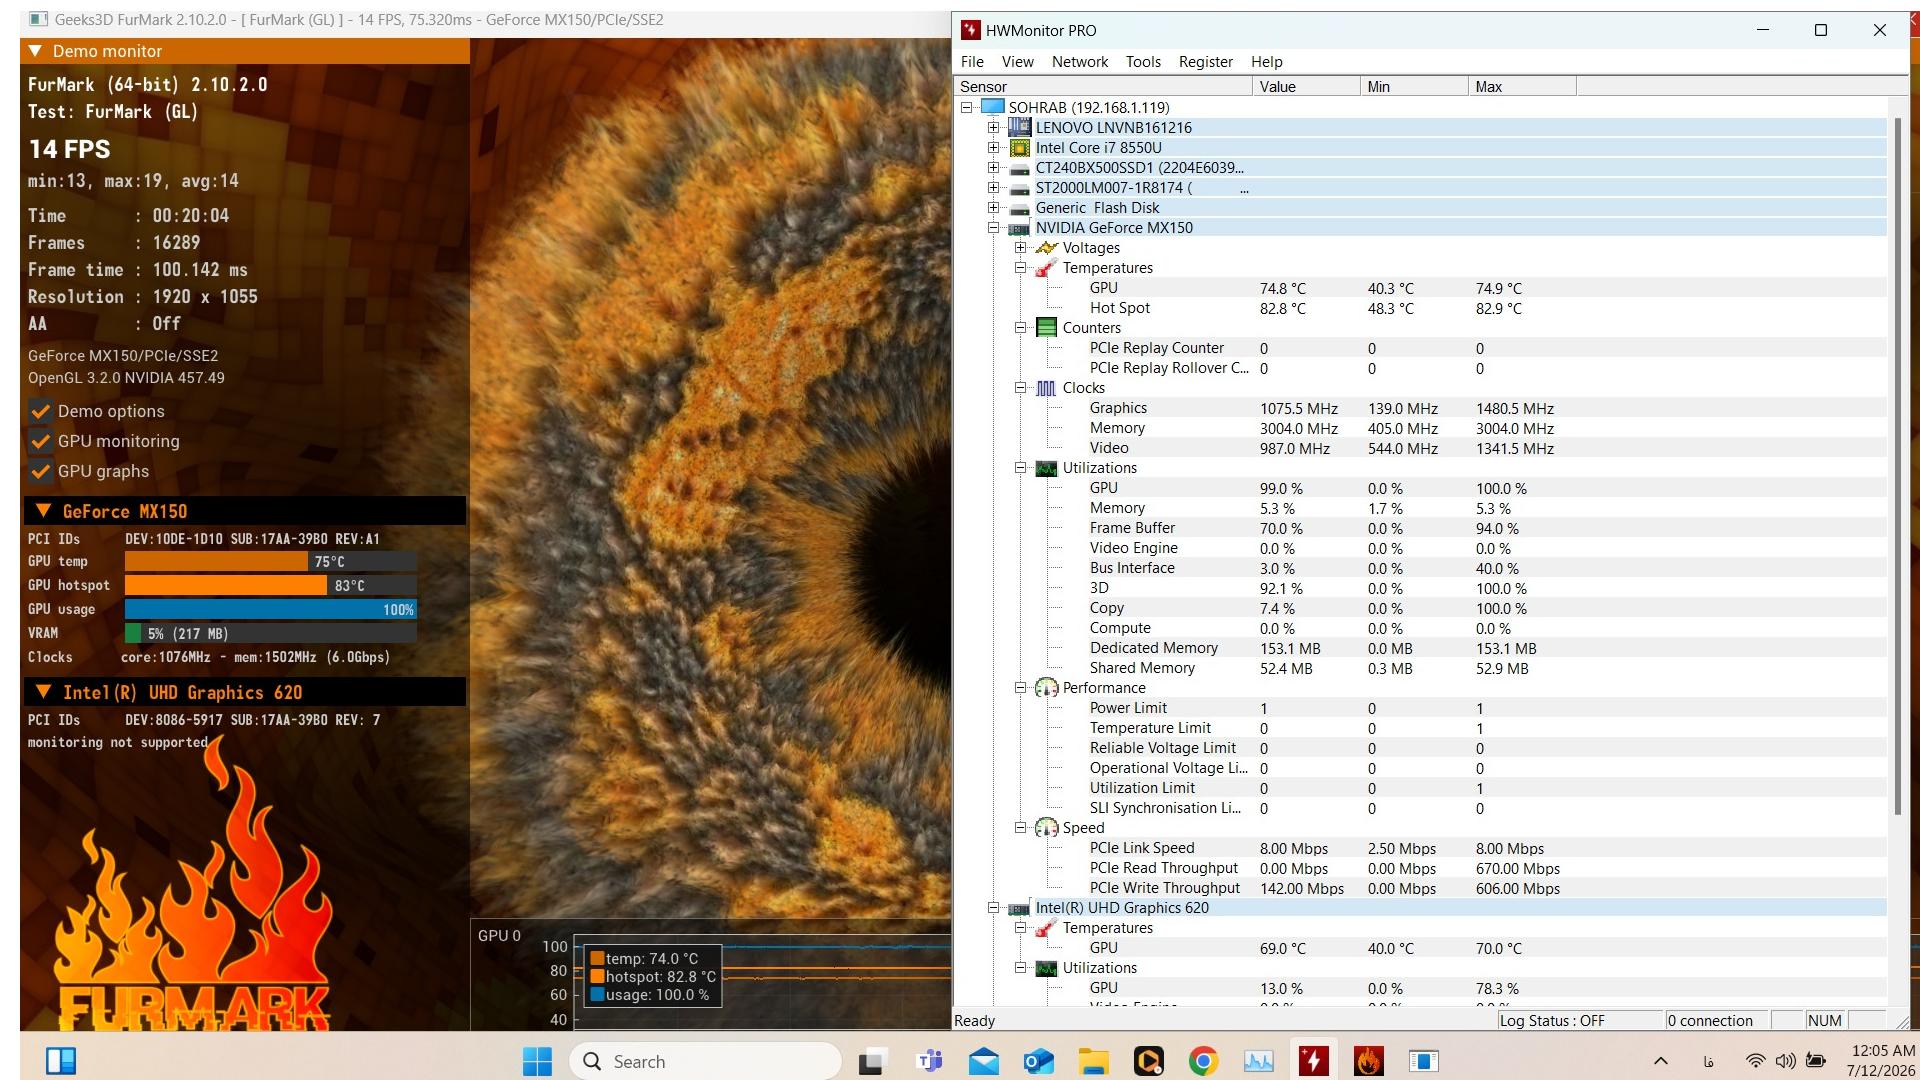Expand the Voltages node under MX150
The width and height of the screenshot is (1920, 1080).
pos(1020,247)
